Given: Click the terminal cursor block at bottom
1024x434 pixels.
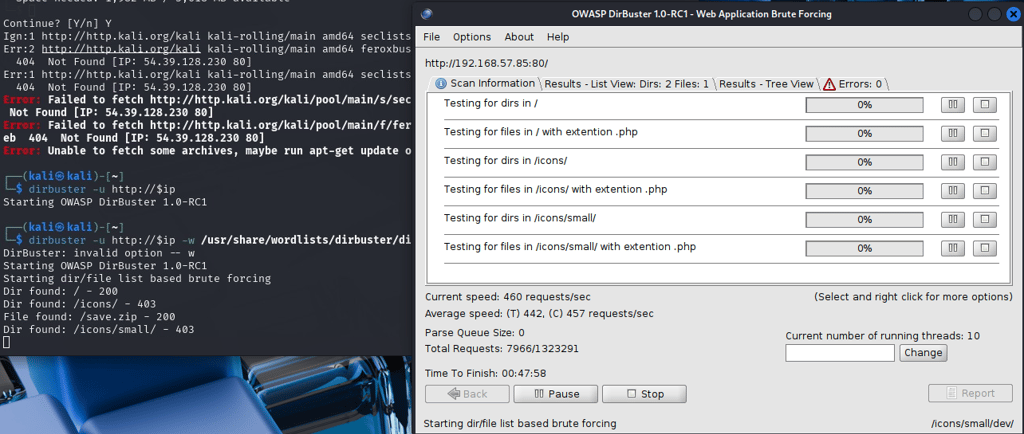Looking at the screenshot, I should click(x=7, y=343).
